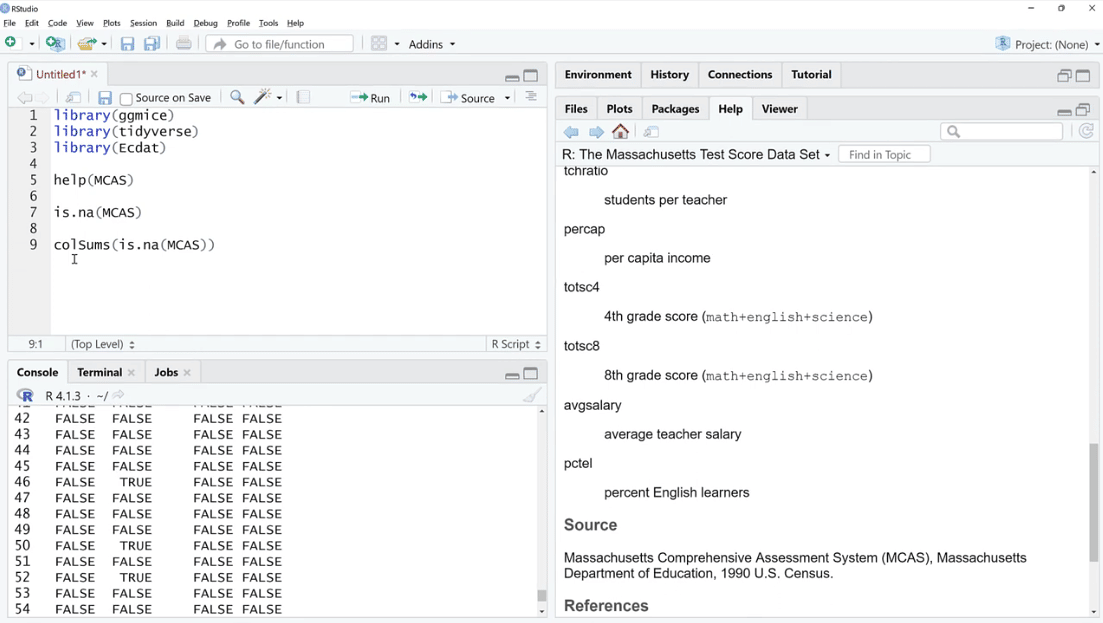This screenshot has width=1103, height=623.
Task: Toggle Source on Save checkbox
Action: pos(126,98)
